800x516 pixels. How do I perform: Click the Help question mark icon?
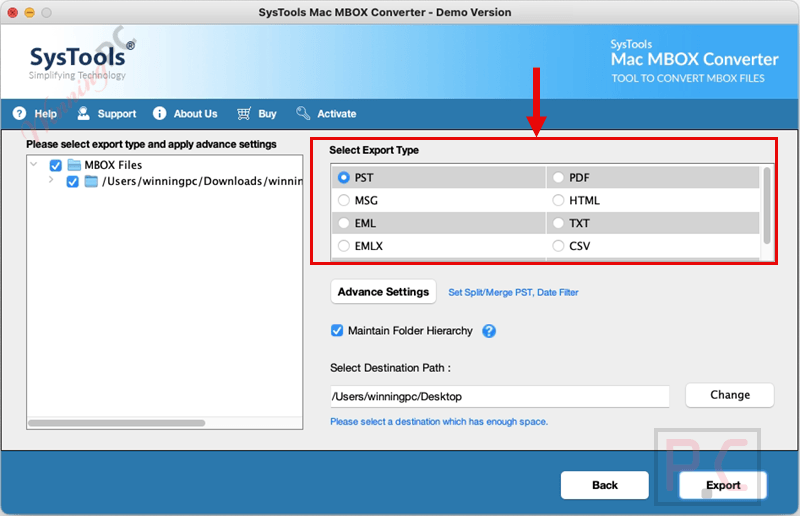pos(19,113)
